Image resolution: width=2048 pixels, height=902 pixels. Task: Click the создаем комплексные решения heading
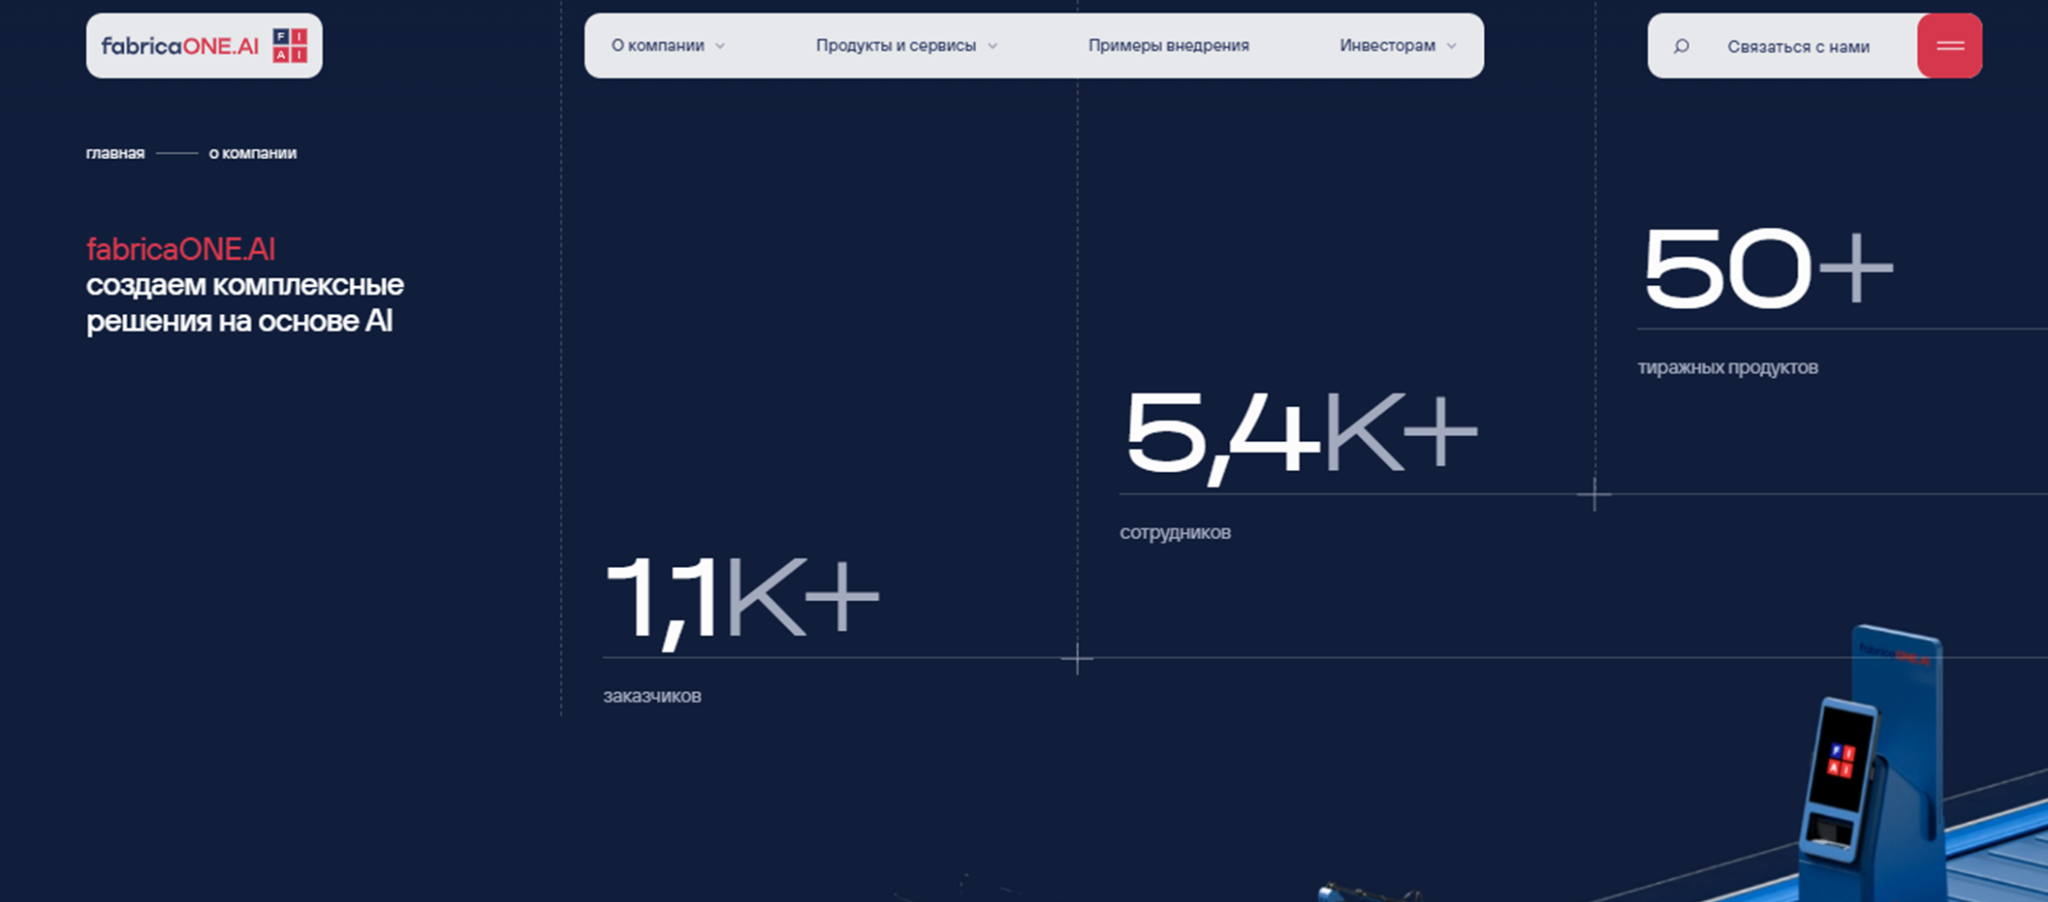pyautogui.click(x=245, y=303)
